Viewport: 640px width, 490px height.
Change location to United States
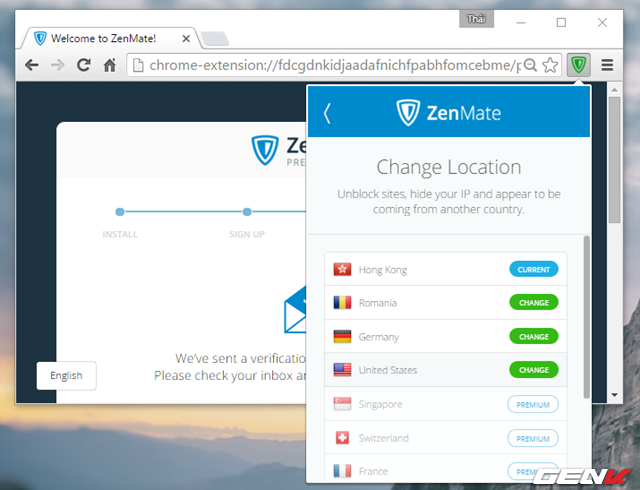point(533,370)
